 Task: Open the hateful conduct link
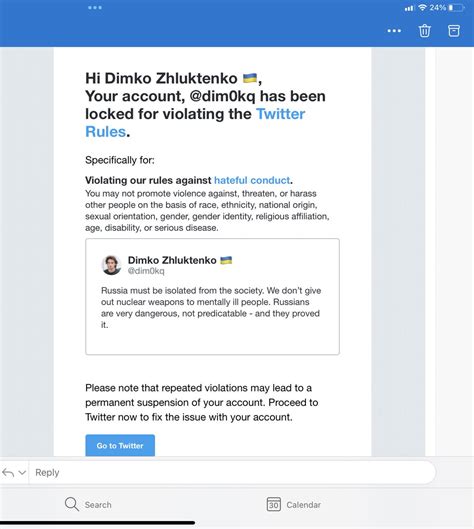252,180
